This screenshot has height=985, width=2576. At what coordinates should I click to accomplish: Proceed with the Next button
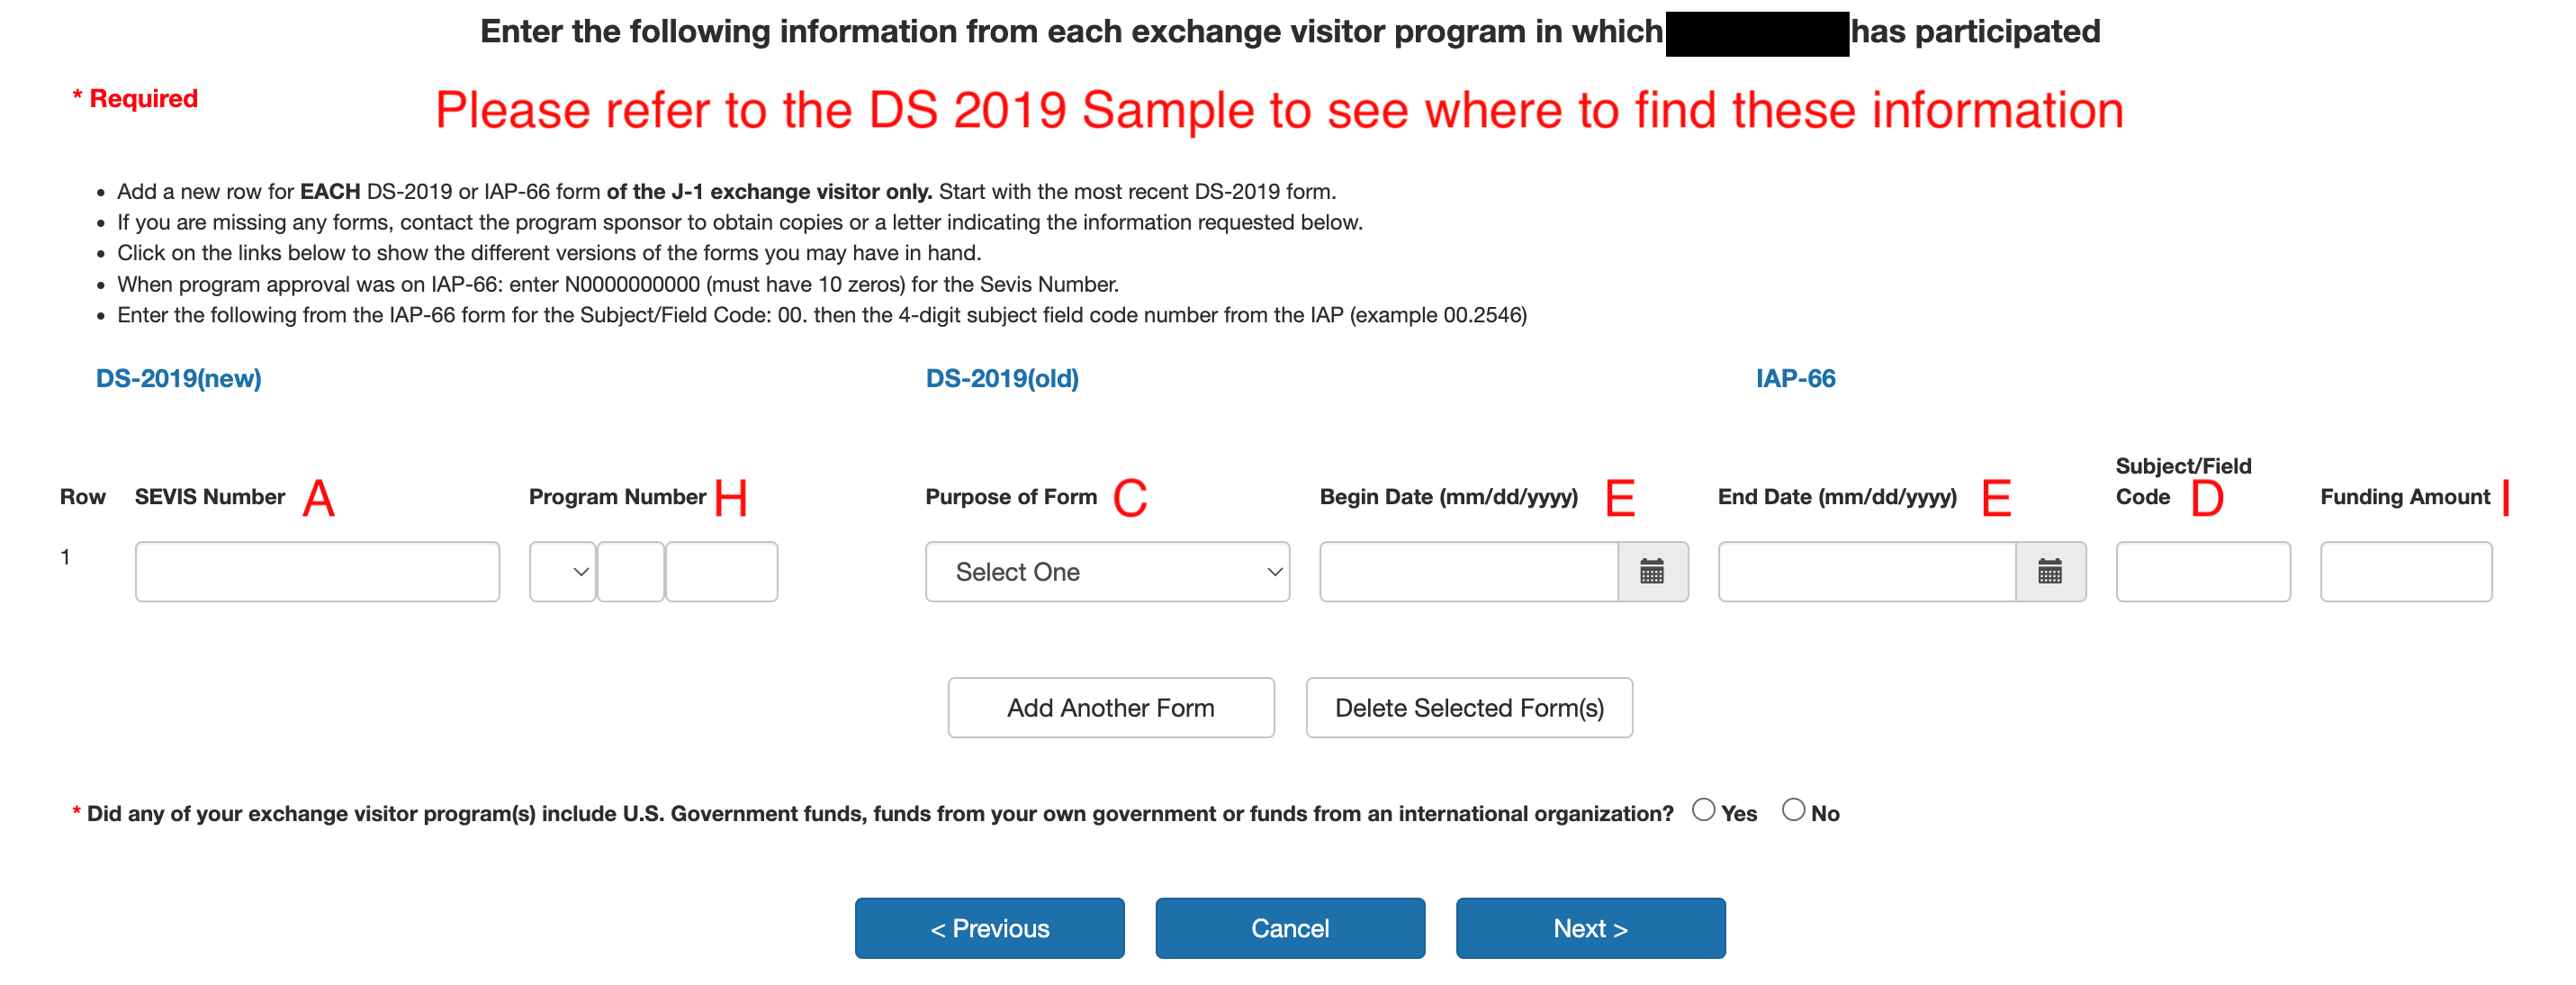tap(1589, 928)
